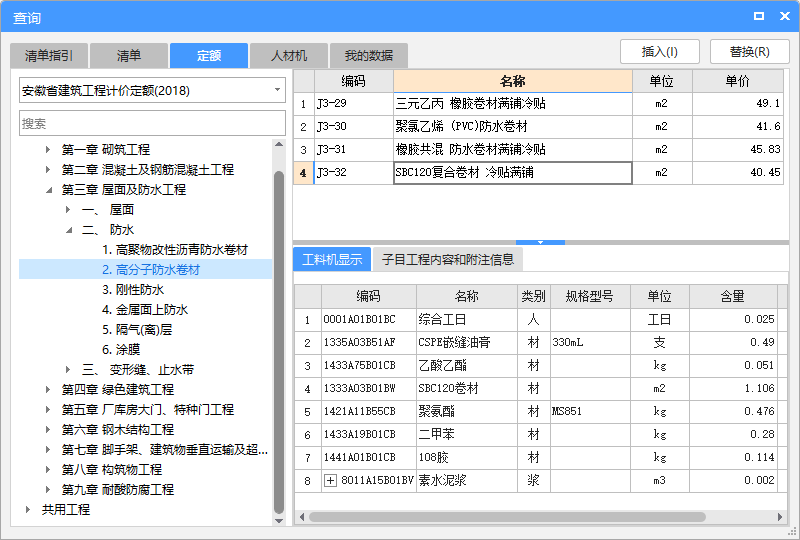The image size is (800, 540).
Task: Switch to the 清单指引 tab
Action: (49, 56)
